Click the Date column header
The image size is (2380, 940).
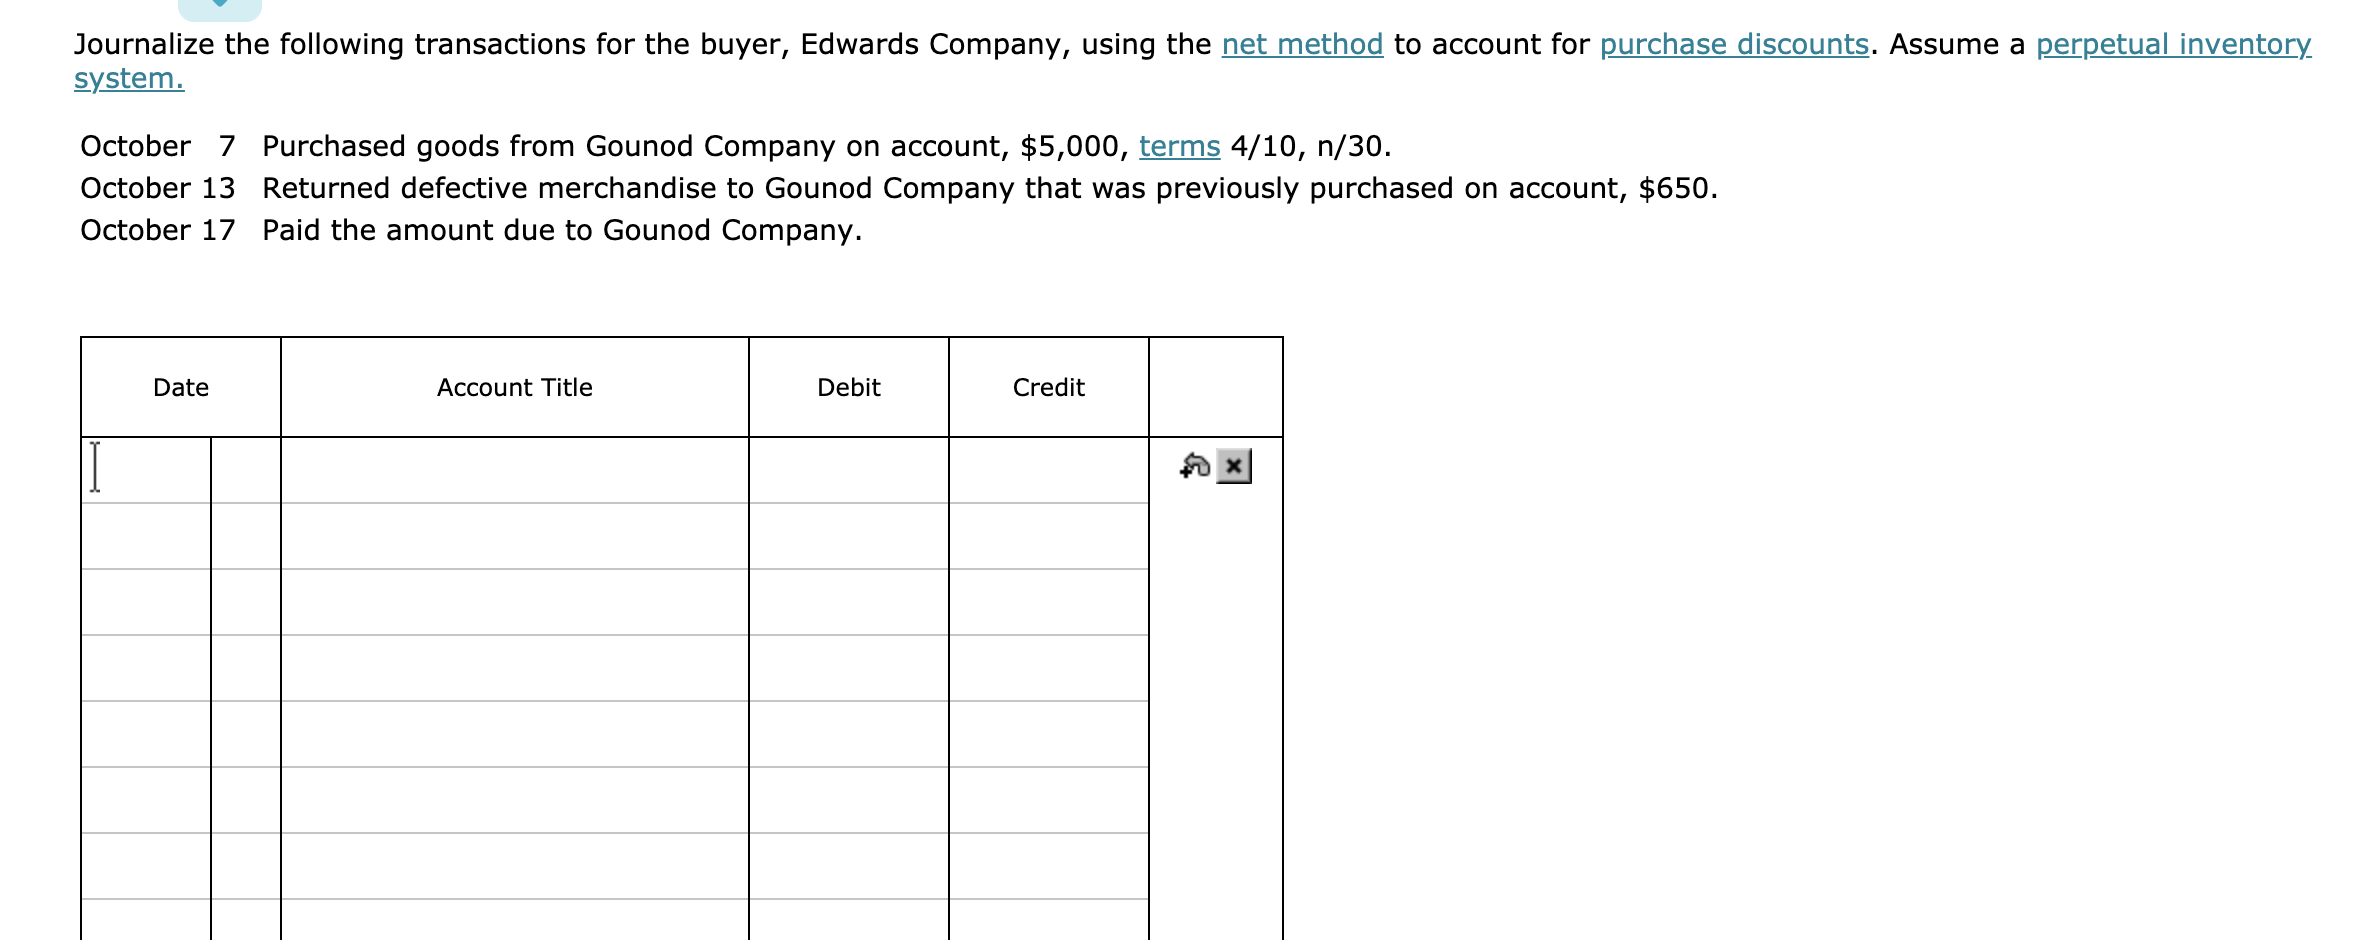[x=180, y=387]
